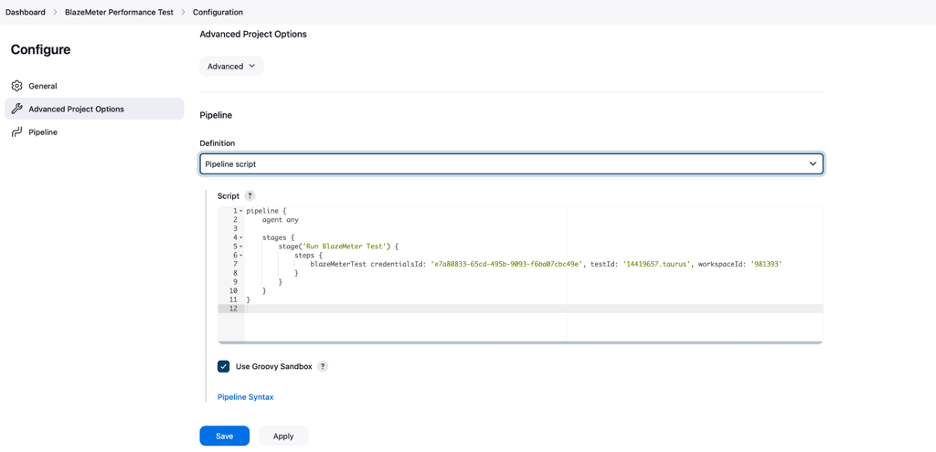
Task: Expand the Advanced options button
Action: click(231, 66)
